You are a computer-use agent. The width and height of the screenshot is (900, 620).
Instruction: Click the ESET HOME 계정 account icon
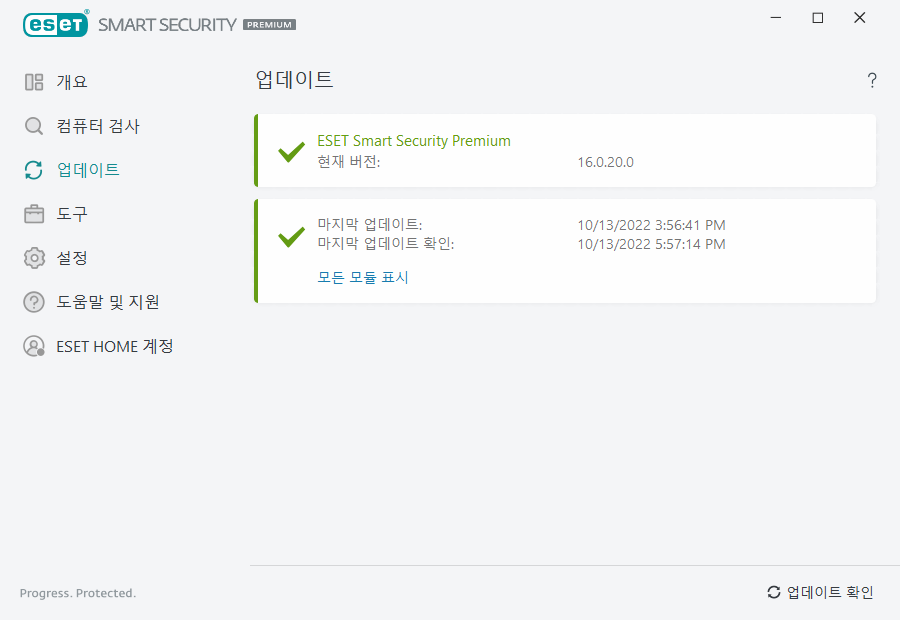coord(33,346)
